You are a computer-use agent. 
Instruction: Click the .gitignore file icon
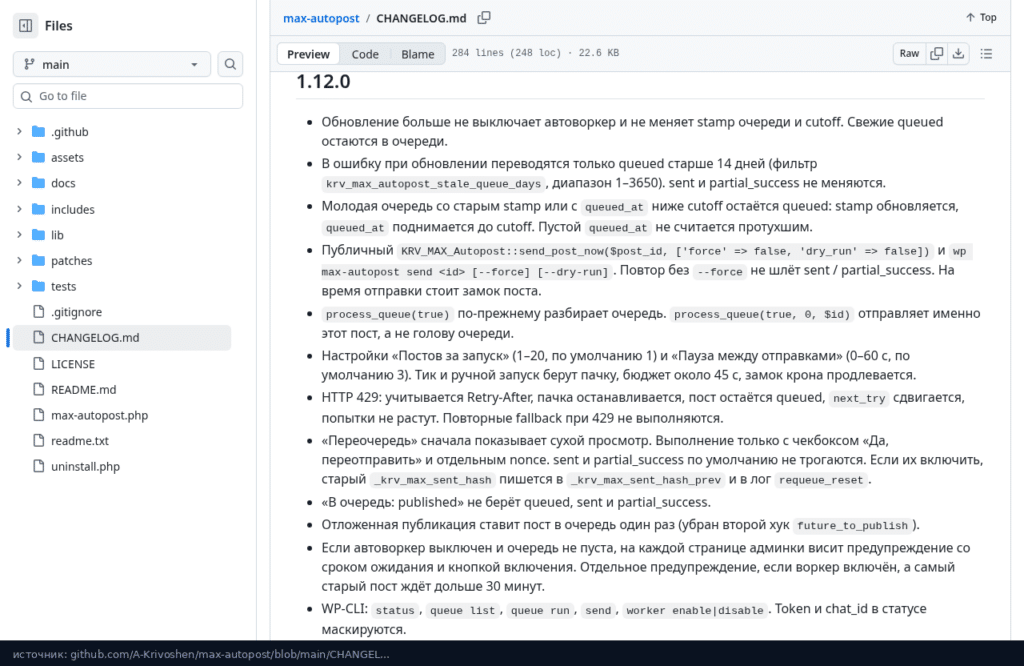(x=39, y=311)
